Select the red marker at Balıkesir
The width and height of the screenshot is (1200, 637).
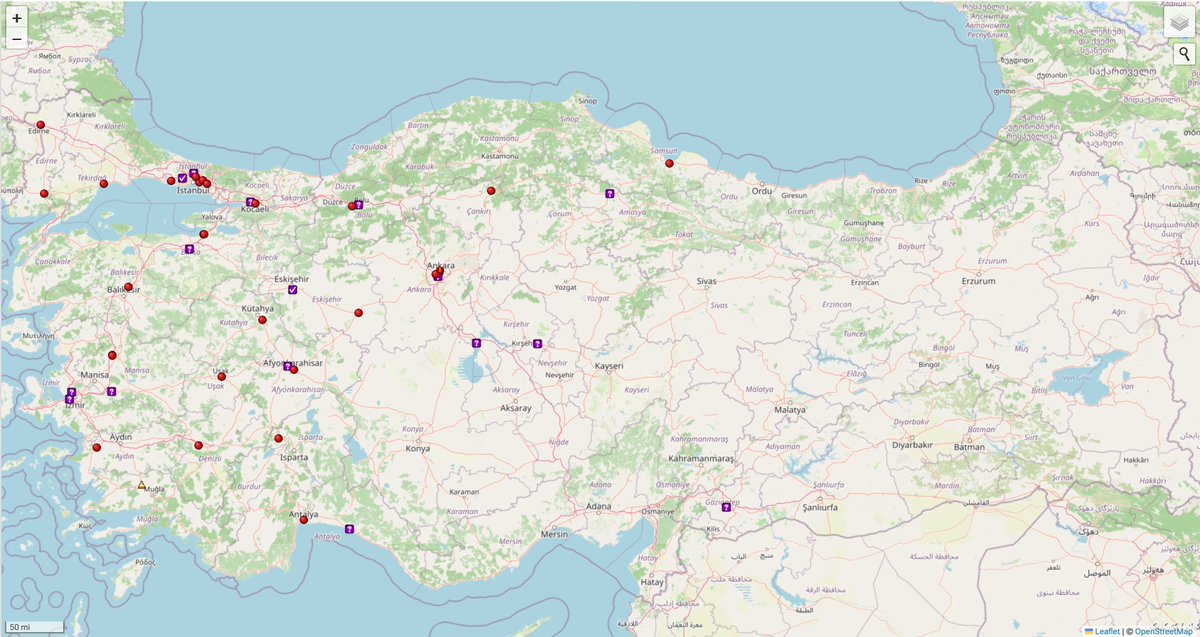pos(128,287)
